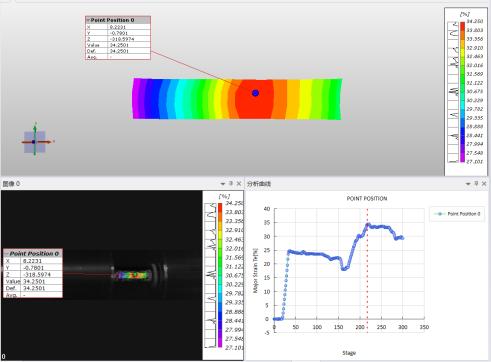Screen dimensions: 491x362
Task: Click the purple 27.101 swatch in 3D legend
Action: (x=462, y=159)
